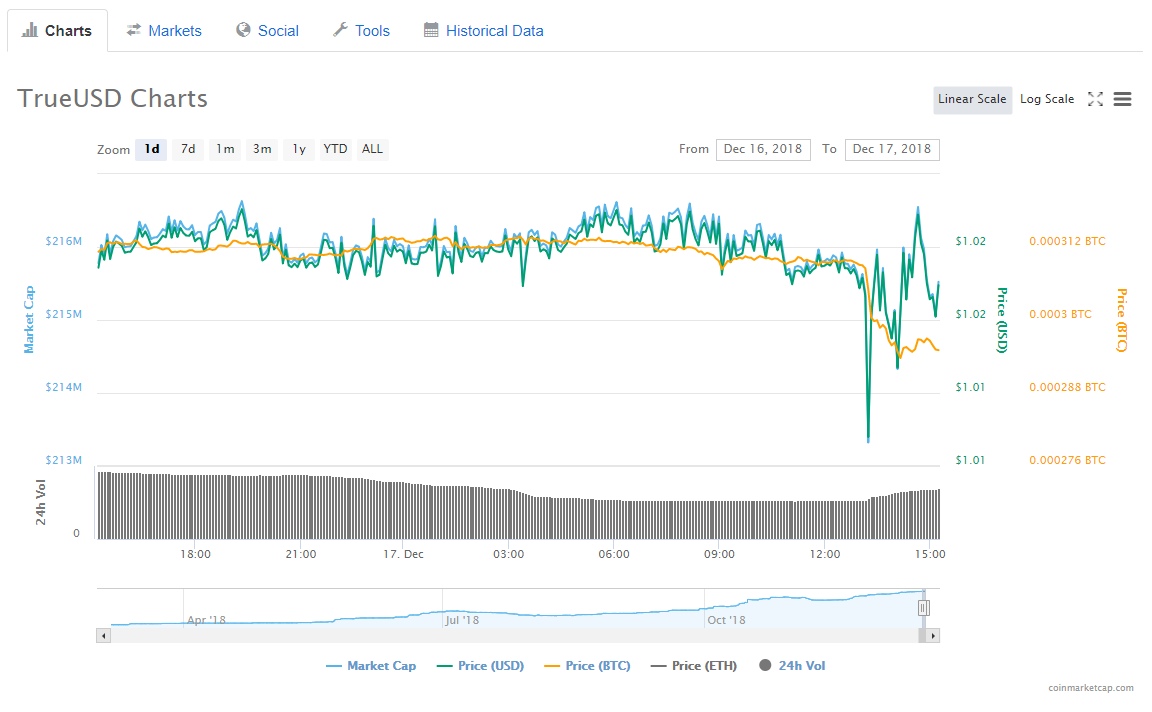This screenshot has width=1152, height=712.
Task: Open the chart hamburger menu
Action: pyautogui.click(x=1122, y=99)
